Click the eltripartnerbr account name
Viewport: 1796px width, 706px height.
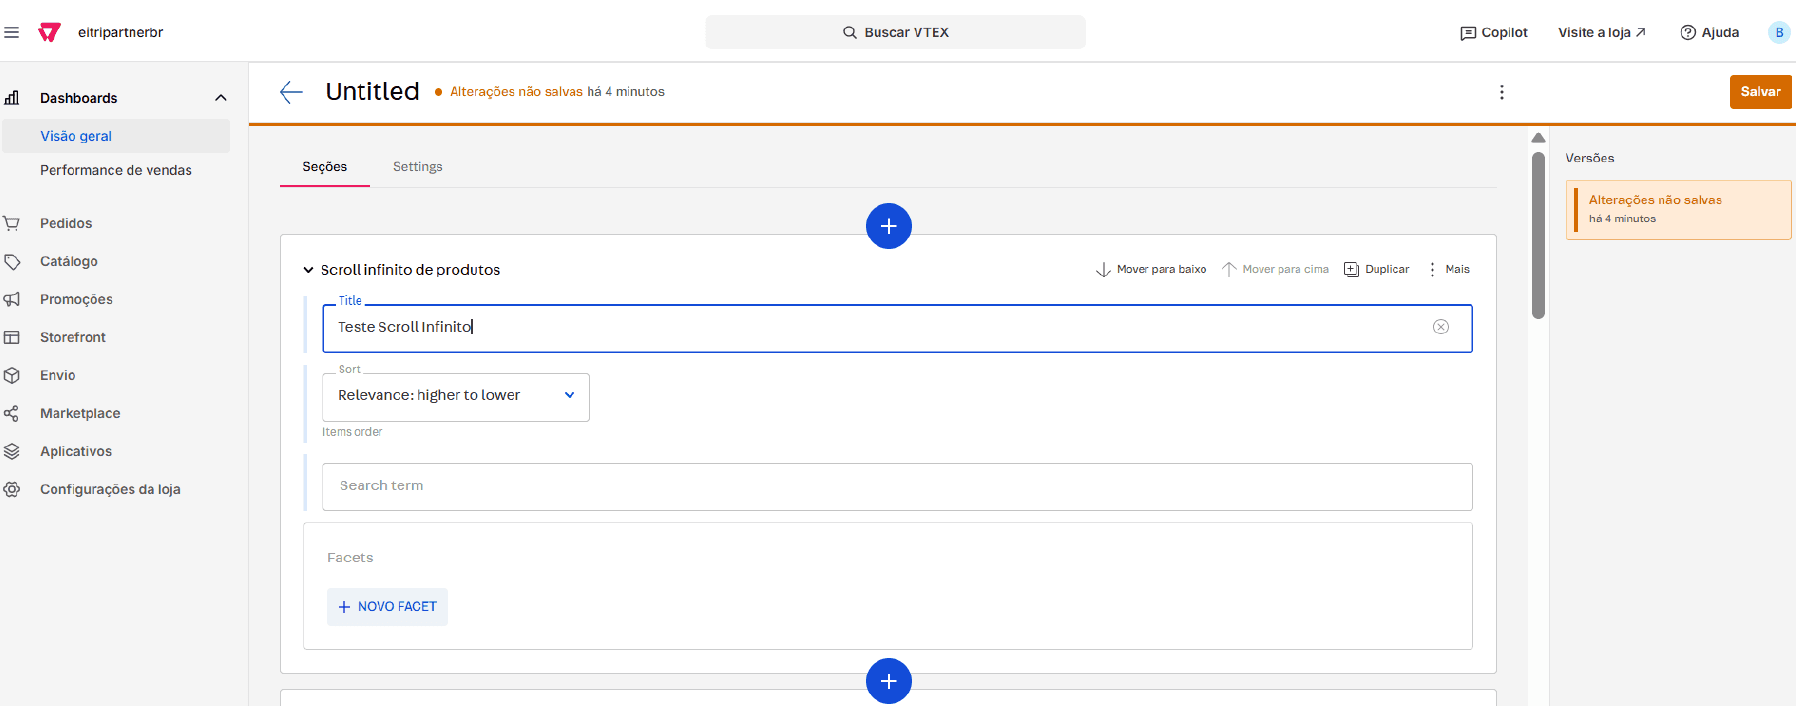click(x=120, y=32)
